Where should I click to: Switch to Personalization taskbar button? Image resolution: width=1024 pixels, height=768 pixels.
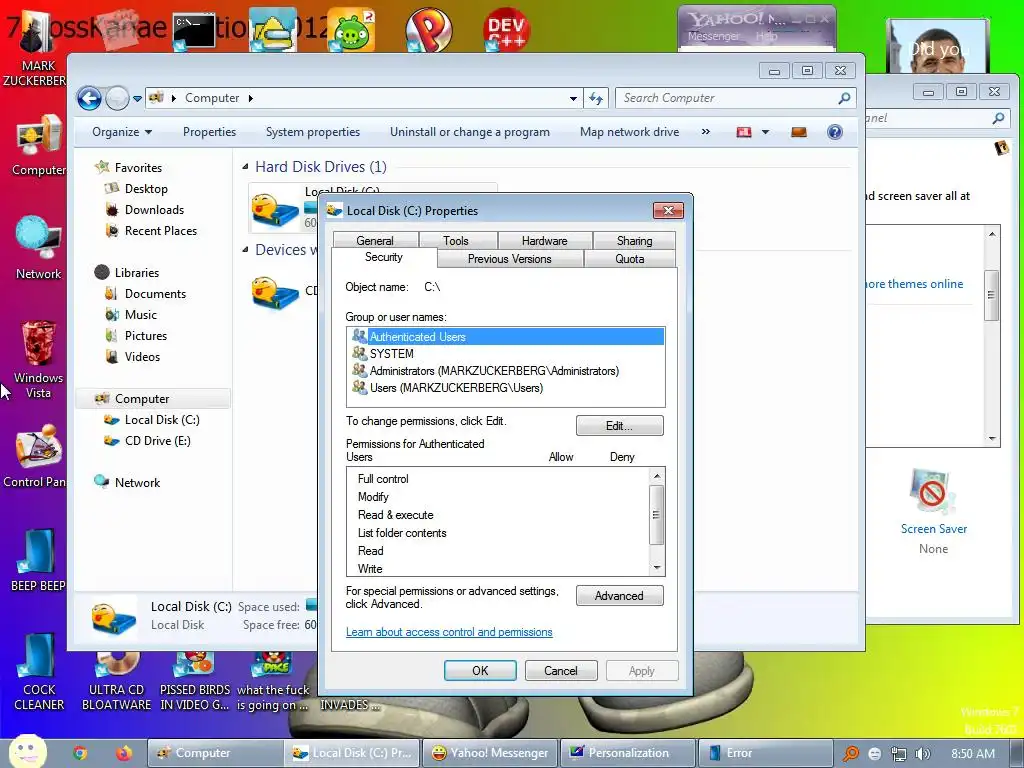[627, 753]
